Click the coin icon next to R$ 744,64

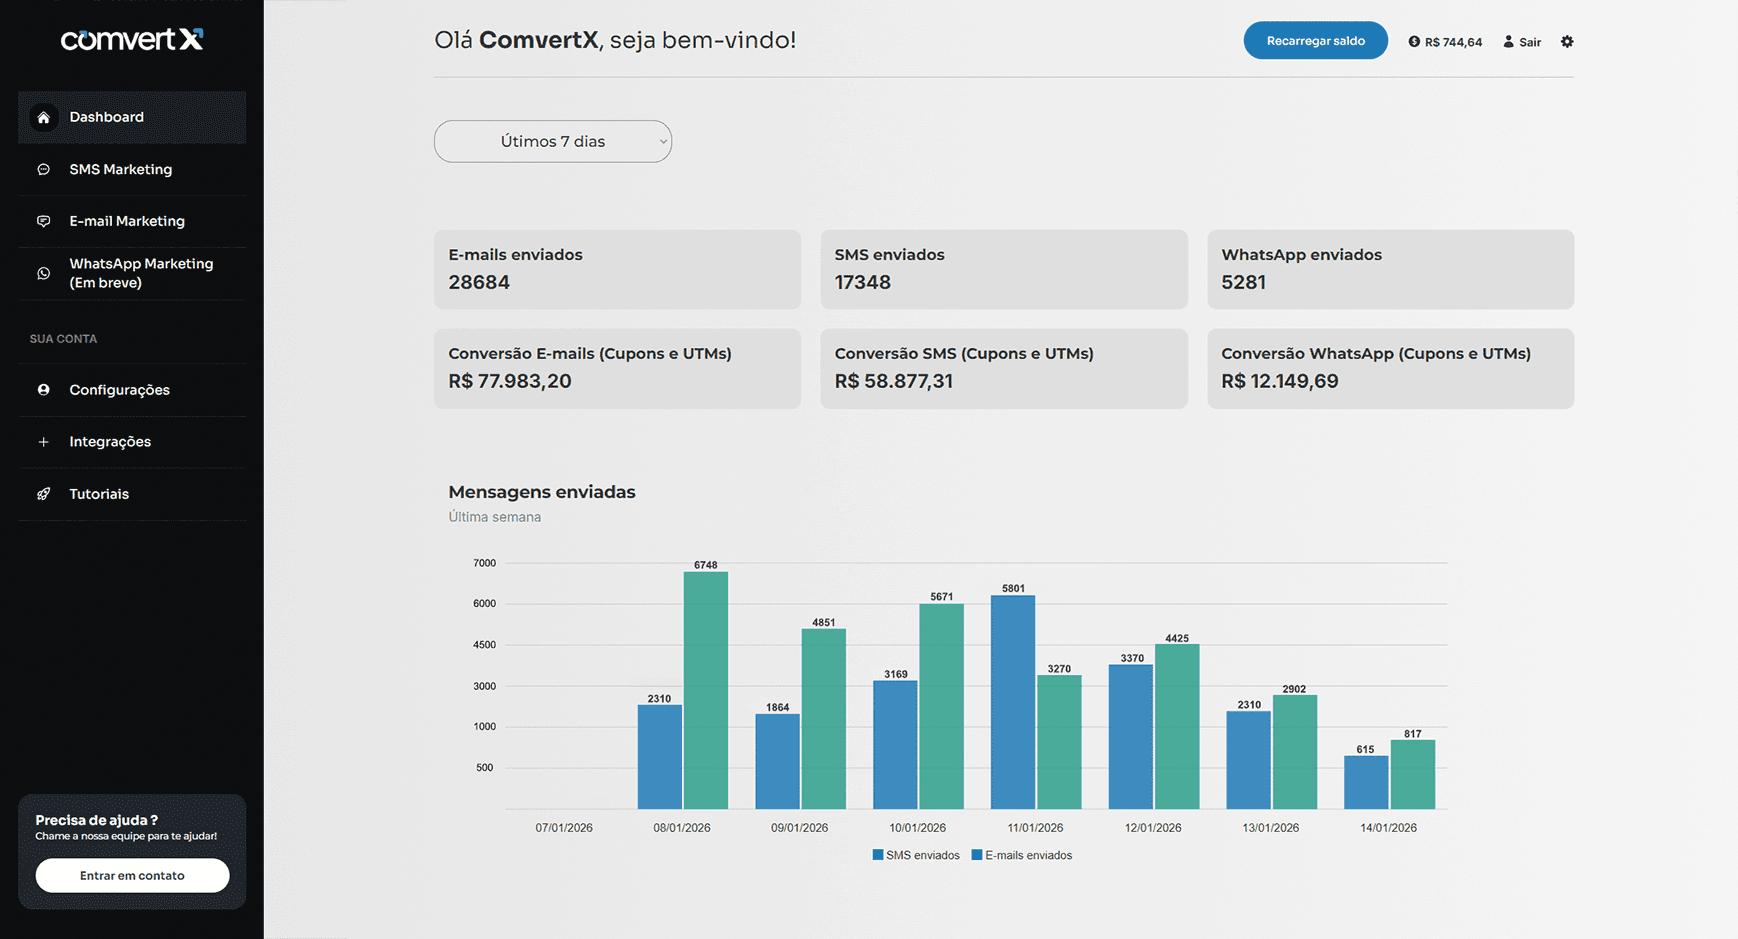(1414, 41)
